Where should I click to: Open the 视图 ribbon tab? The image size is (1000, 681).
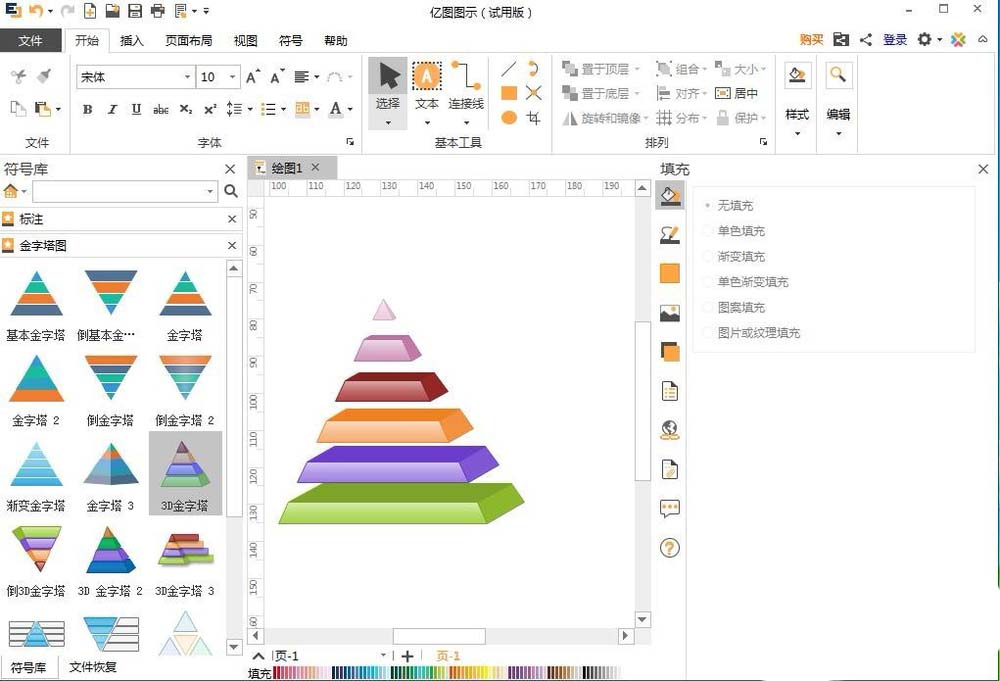(x=245, y=40)
